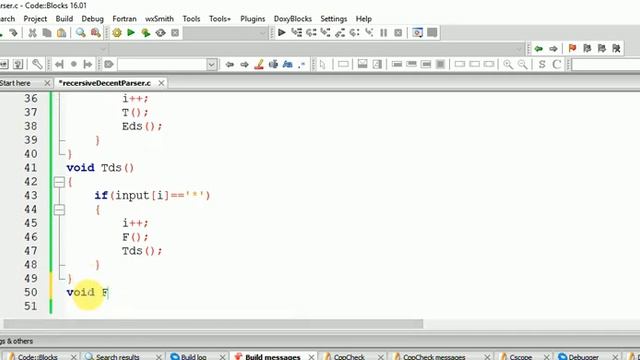Collapse the if-block fold marker line 44

(59, 209)
